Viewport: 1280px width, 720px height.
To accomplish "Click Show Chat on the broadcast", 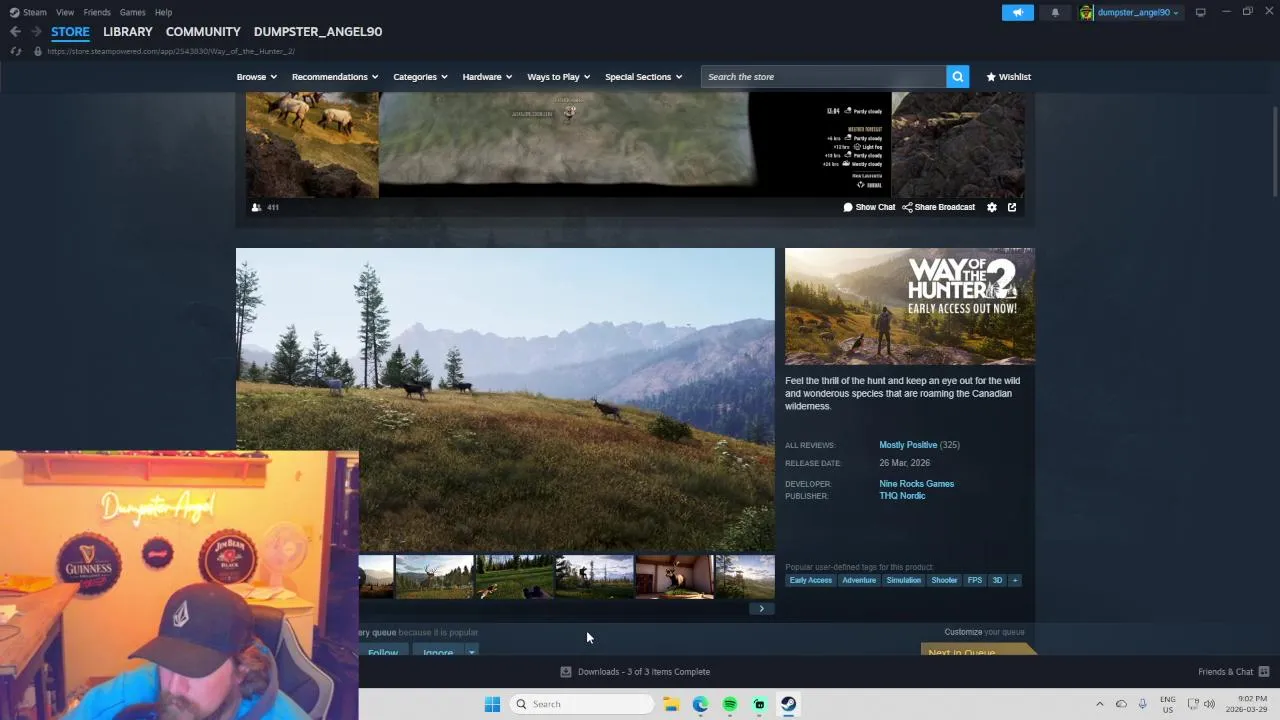I will [869, 207].
